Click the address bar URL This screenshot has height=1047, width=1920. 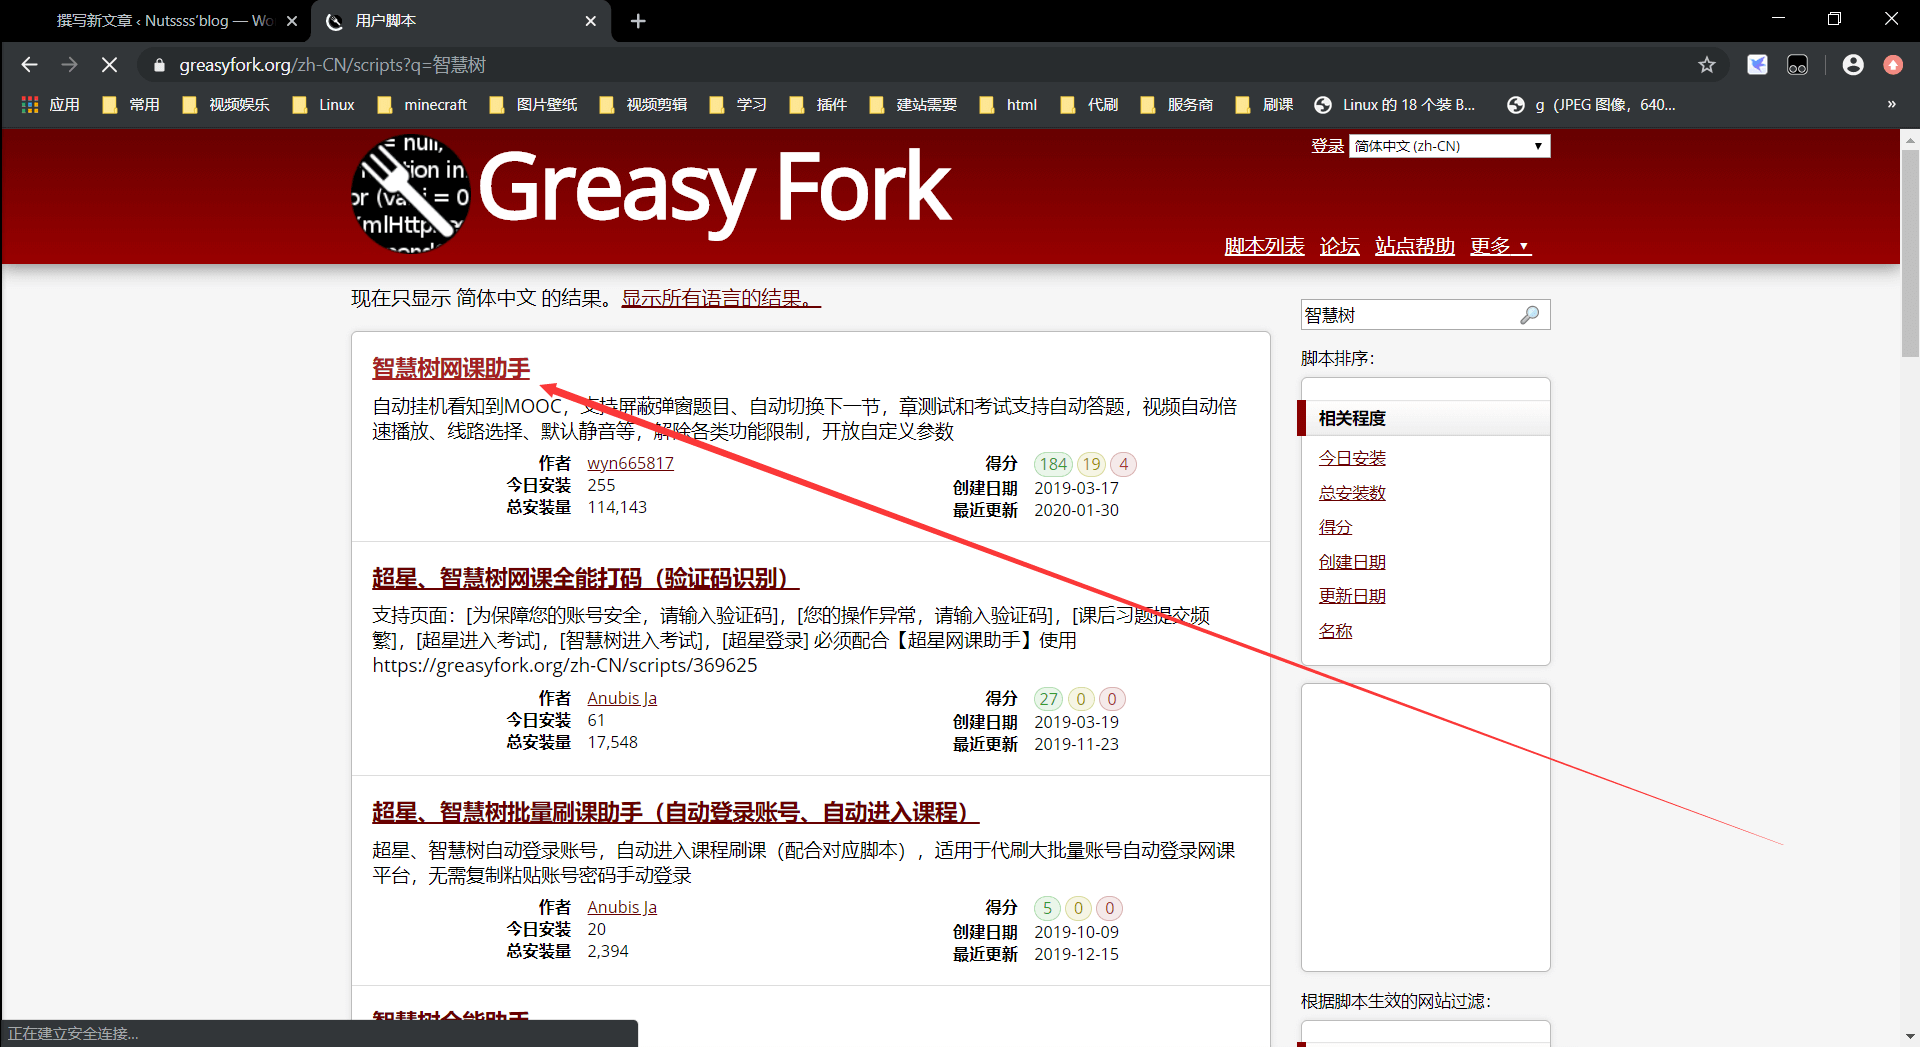[332, 65]
